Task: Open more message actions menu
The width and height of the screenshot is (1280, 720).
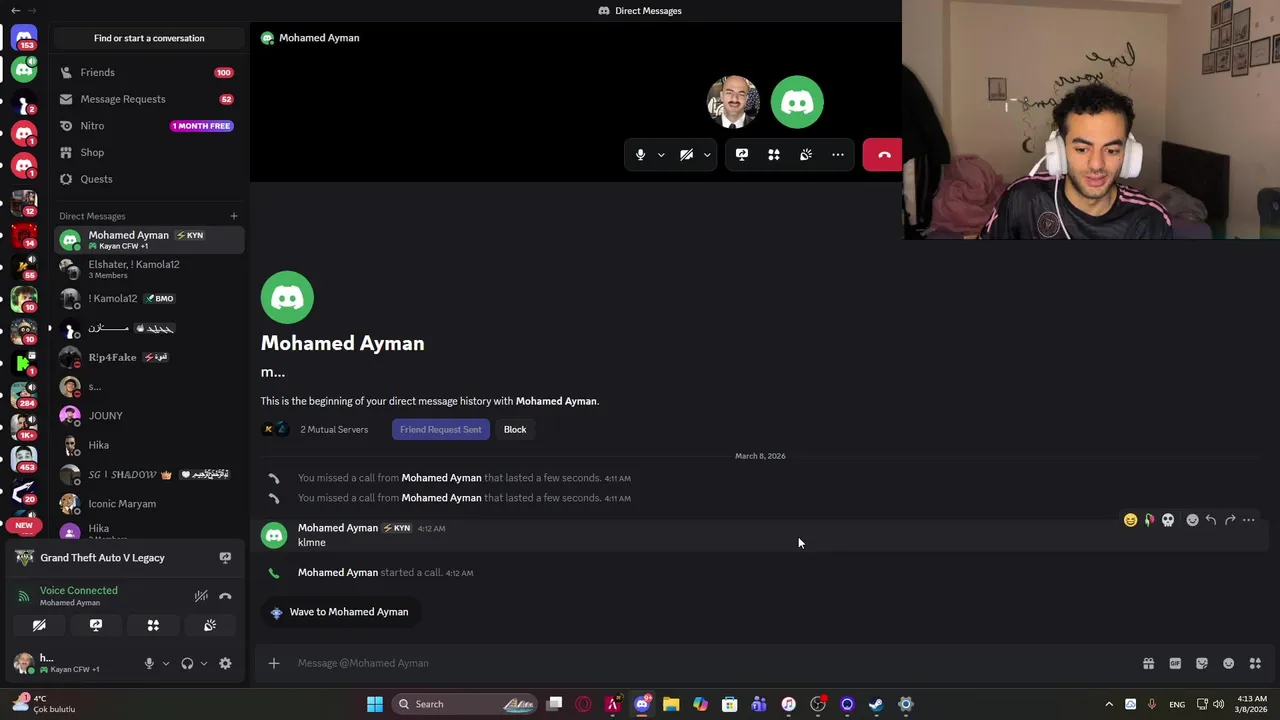Action: (1249, 520)
